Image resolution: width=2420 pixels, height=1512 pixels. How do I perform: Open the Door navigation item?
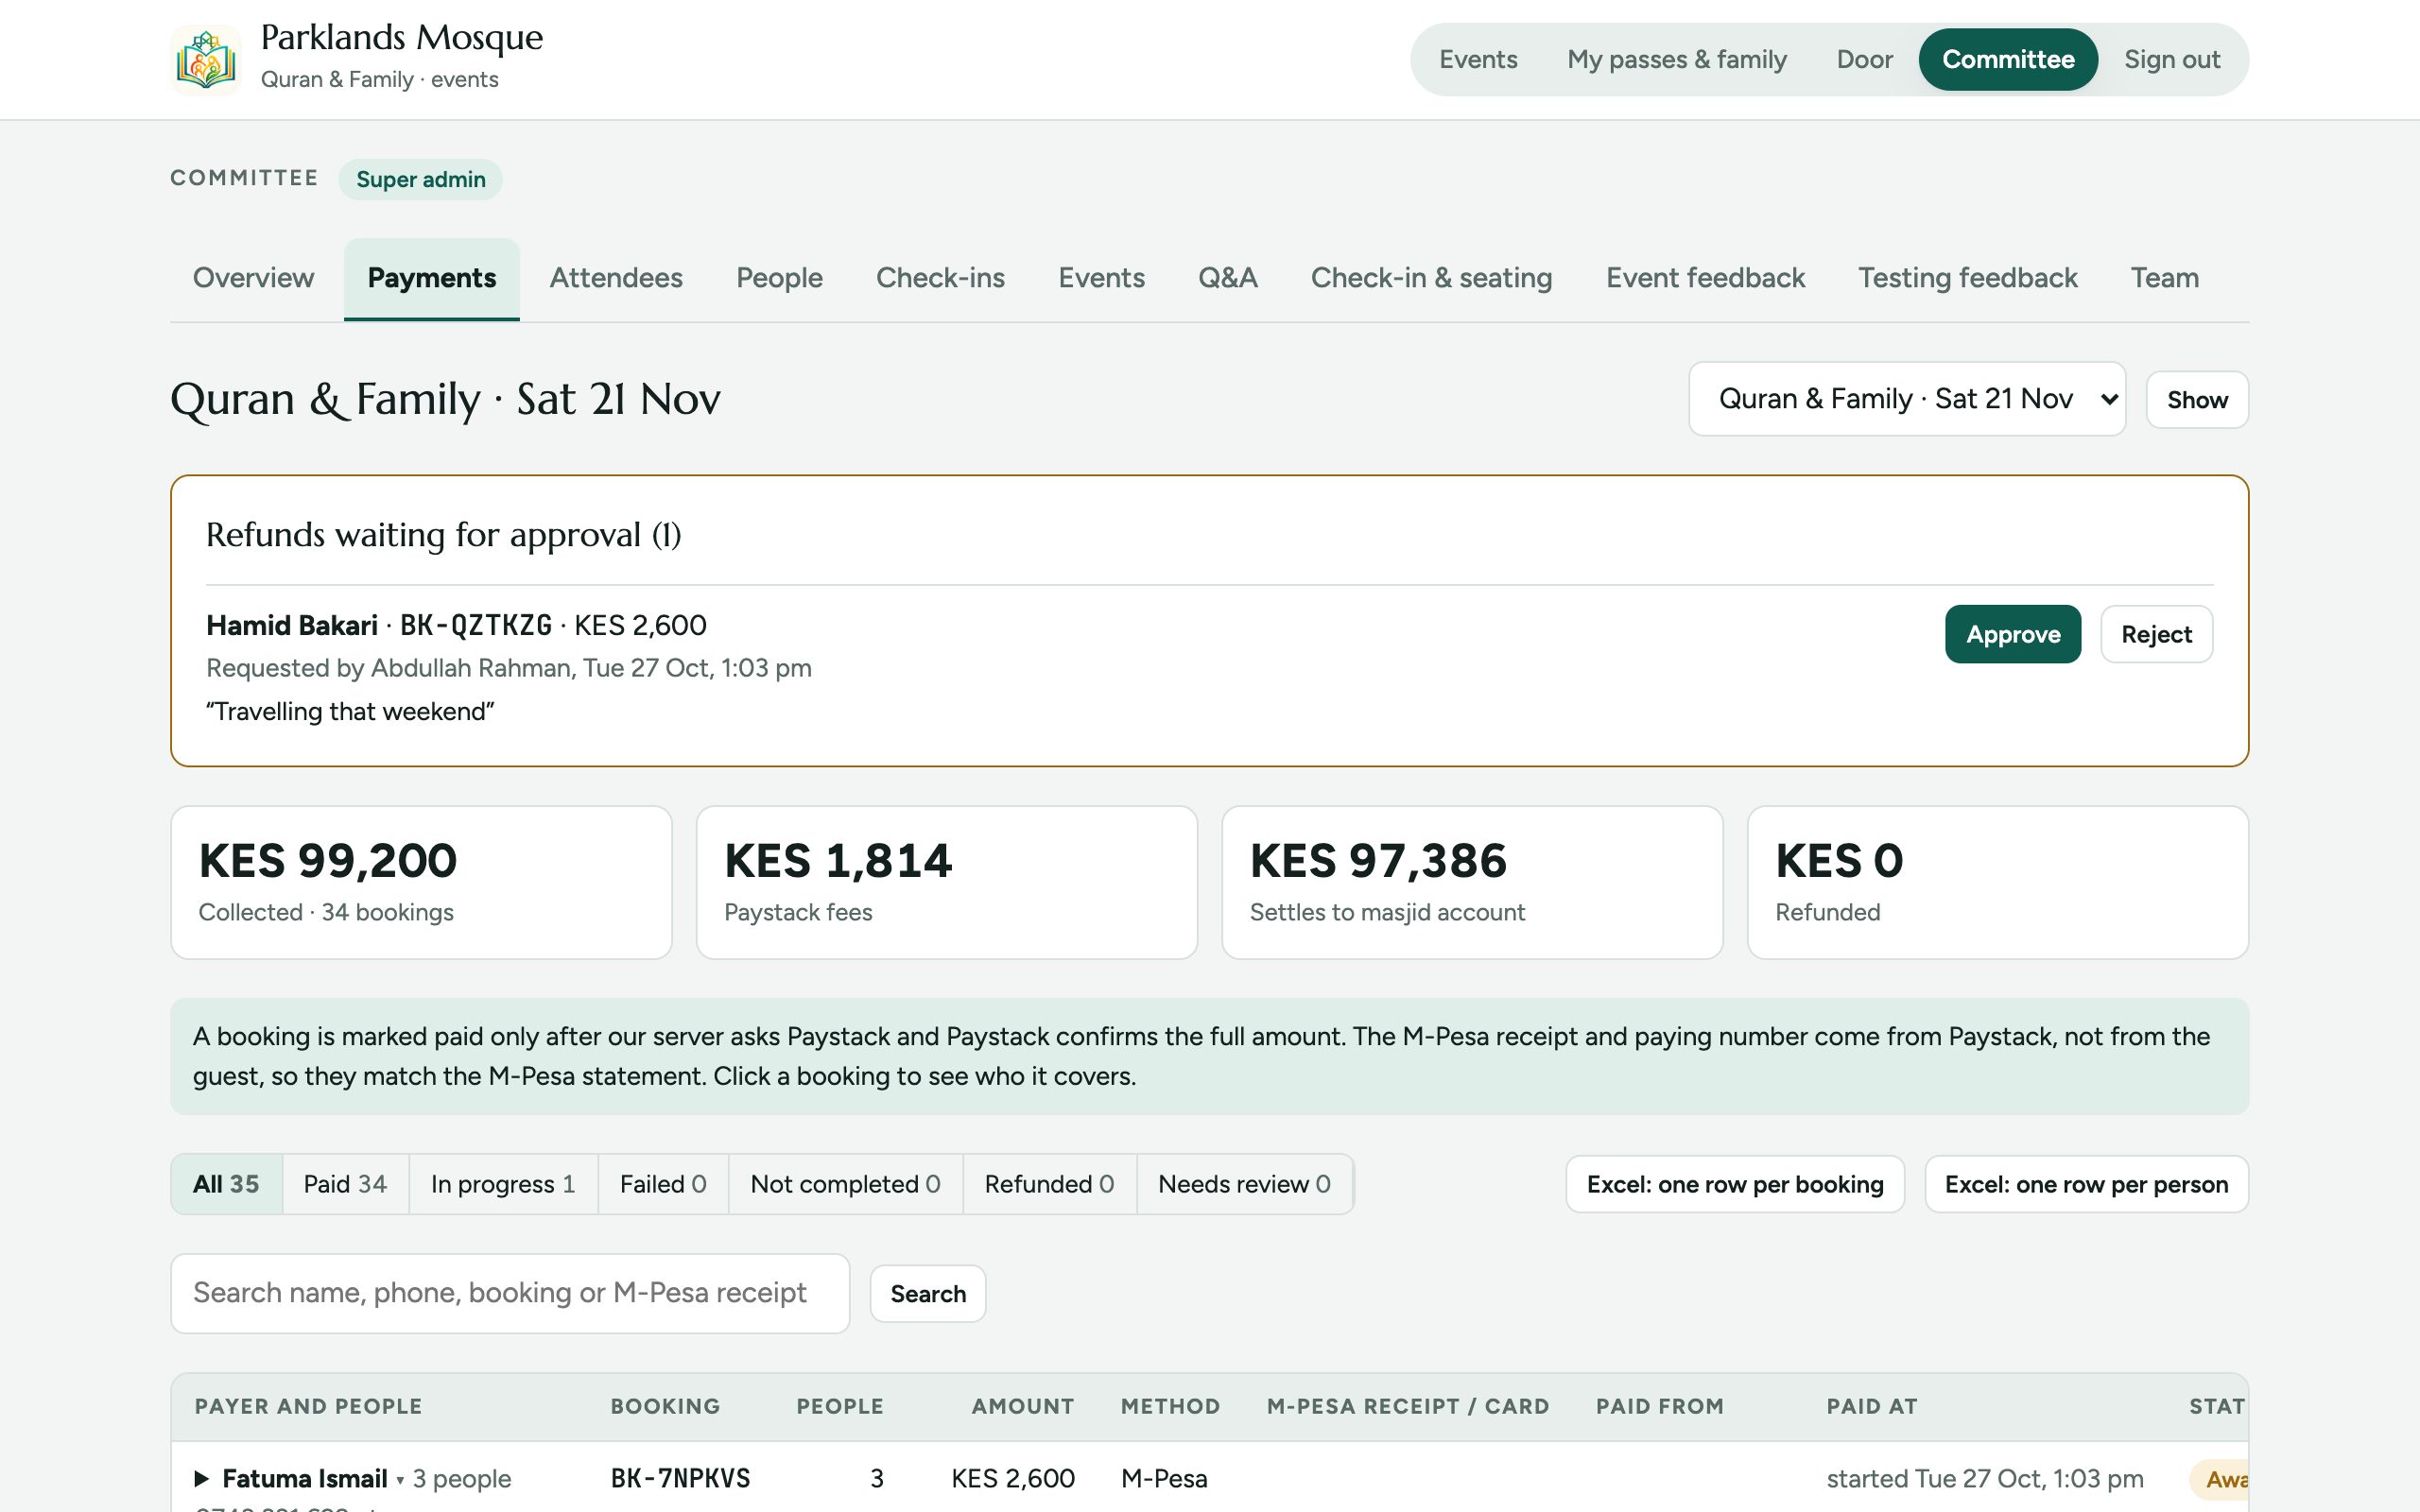click(1864, 60)
